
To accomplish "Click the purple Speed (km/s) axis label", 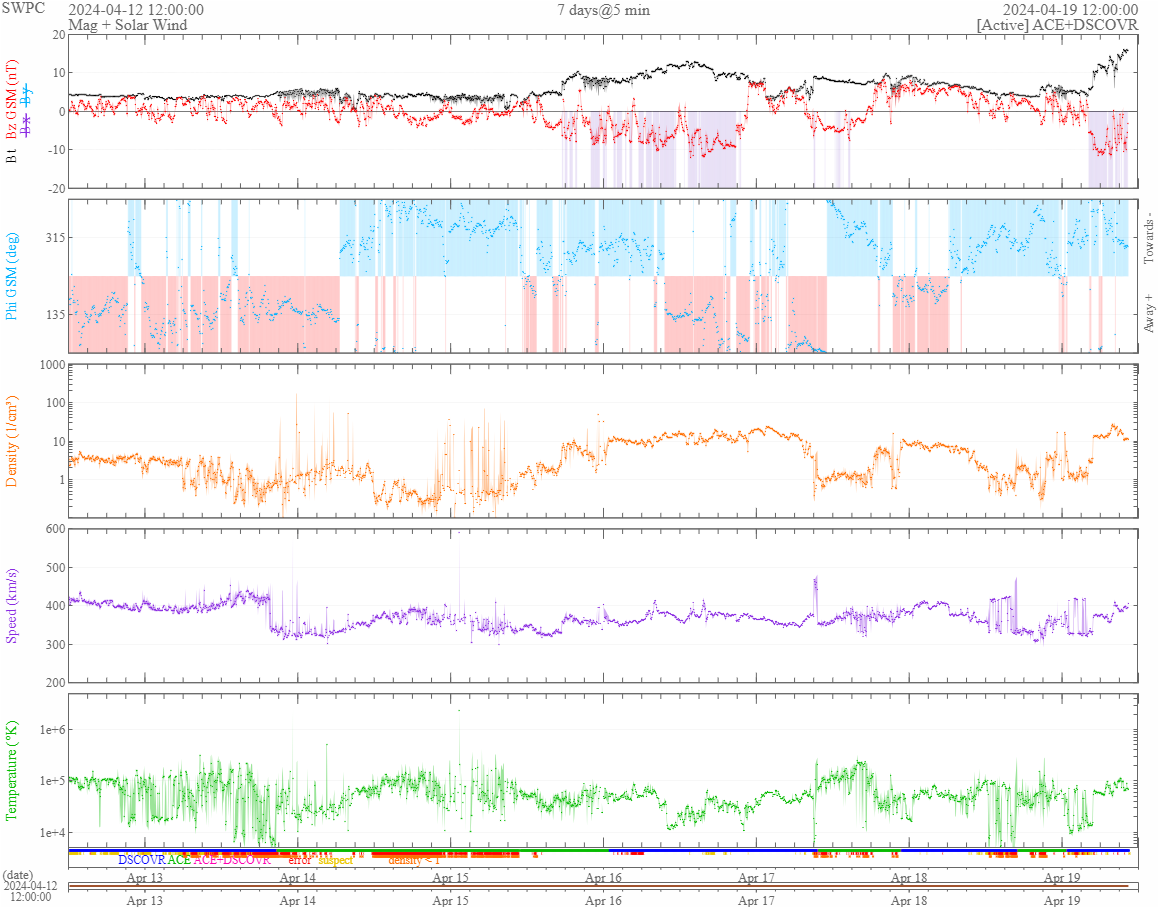I will [11, 606].
